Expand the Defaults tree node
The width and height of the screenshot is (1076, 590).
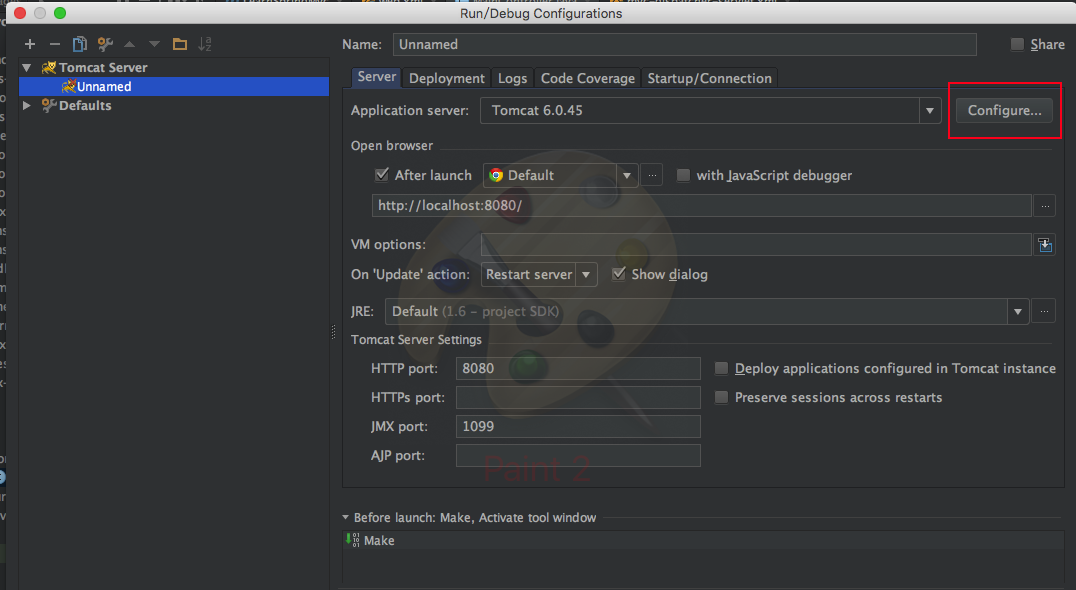coord(27,105)
